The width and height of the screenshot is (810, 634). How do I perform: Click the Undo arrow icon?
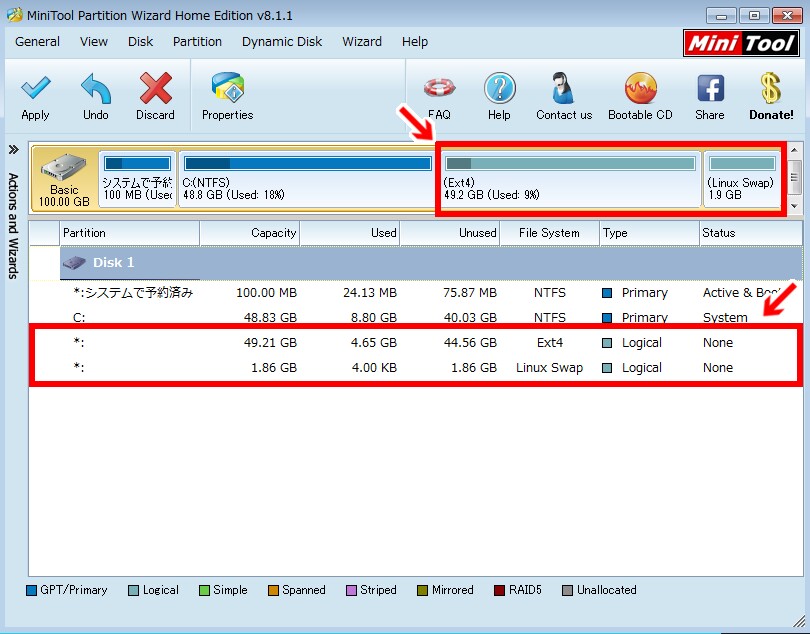(96, 88)
